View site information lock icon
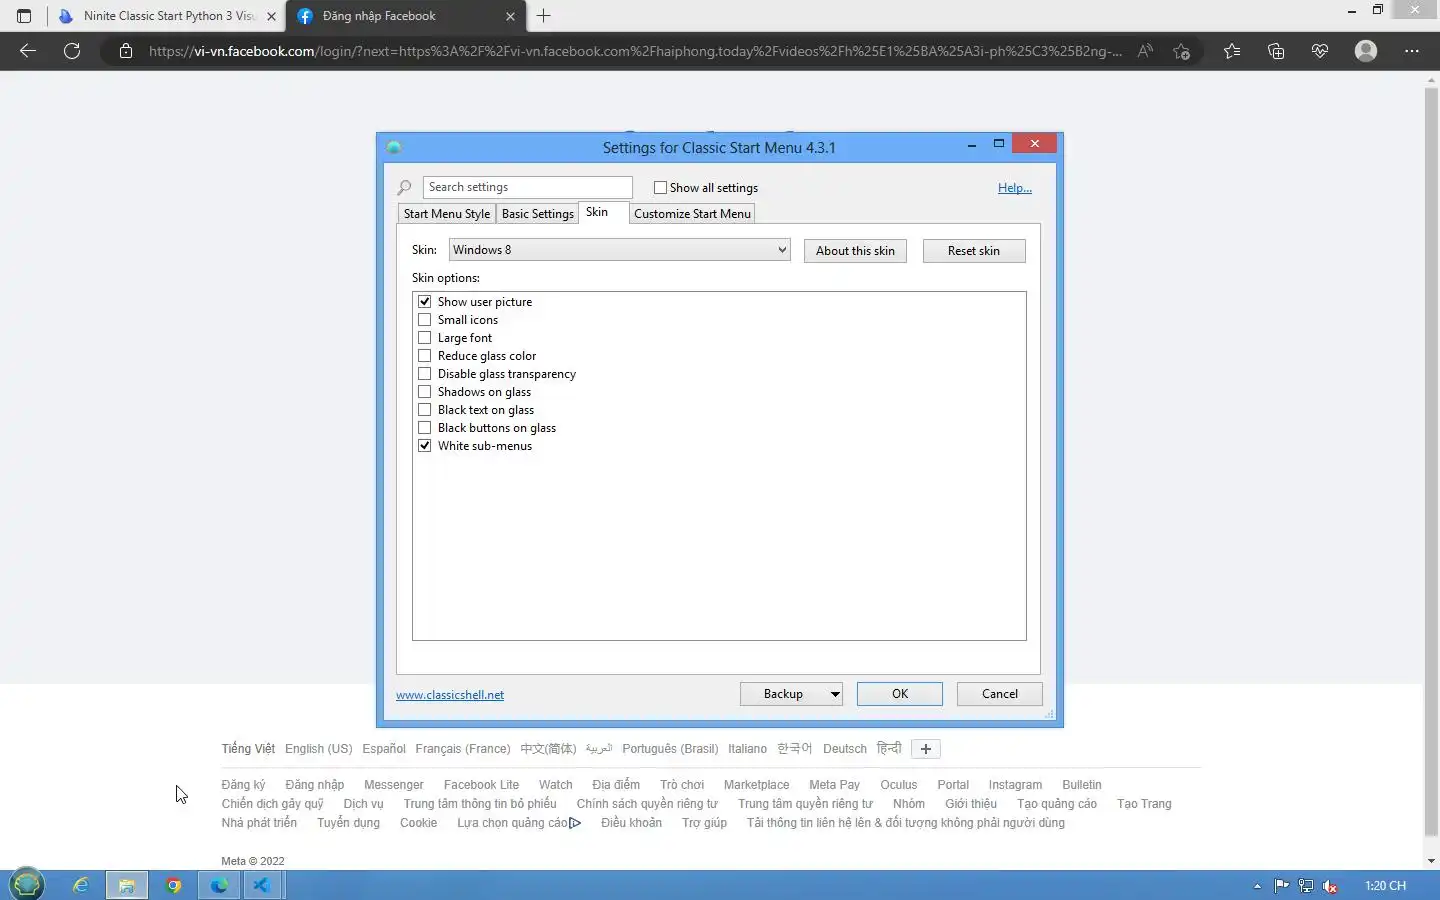This screenshot has height=900, width=1440. (126, 51)
